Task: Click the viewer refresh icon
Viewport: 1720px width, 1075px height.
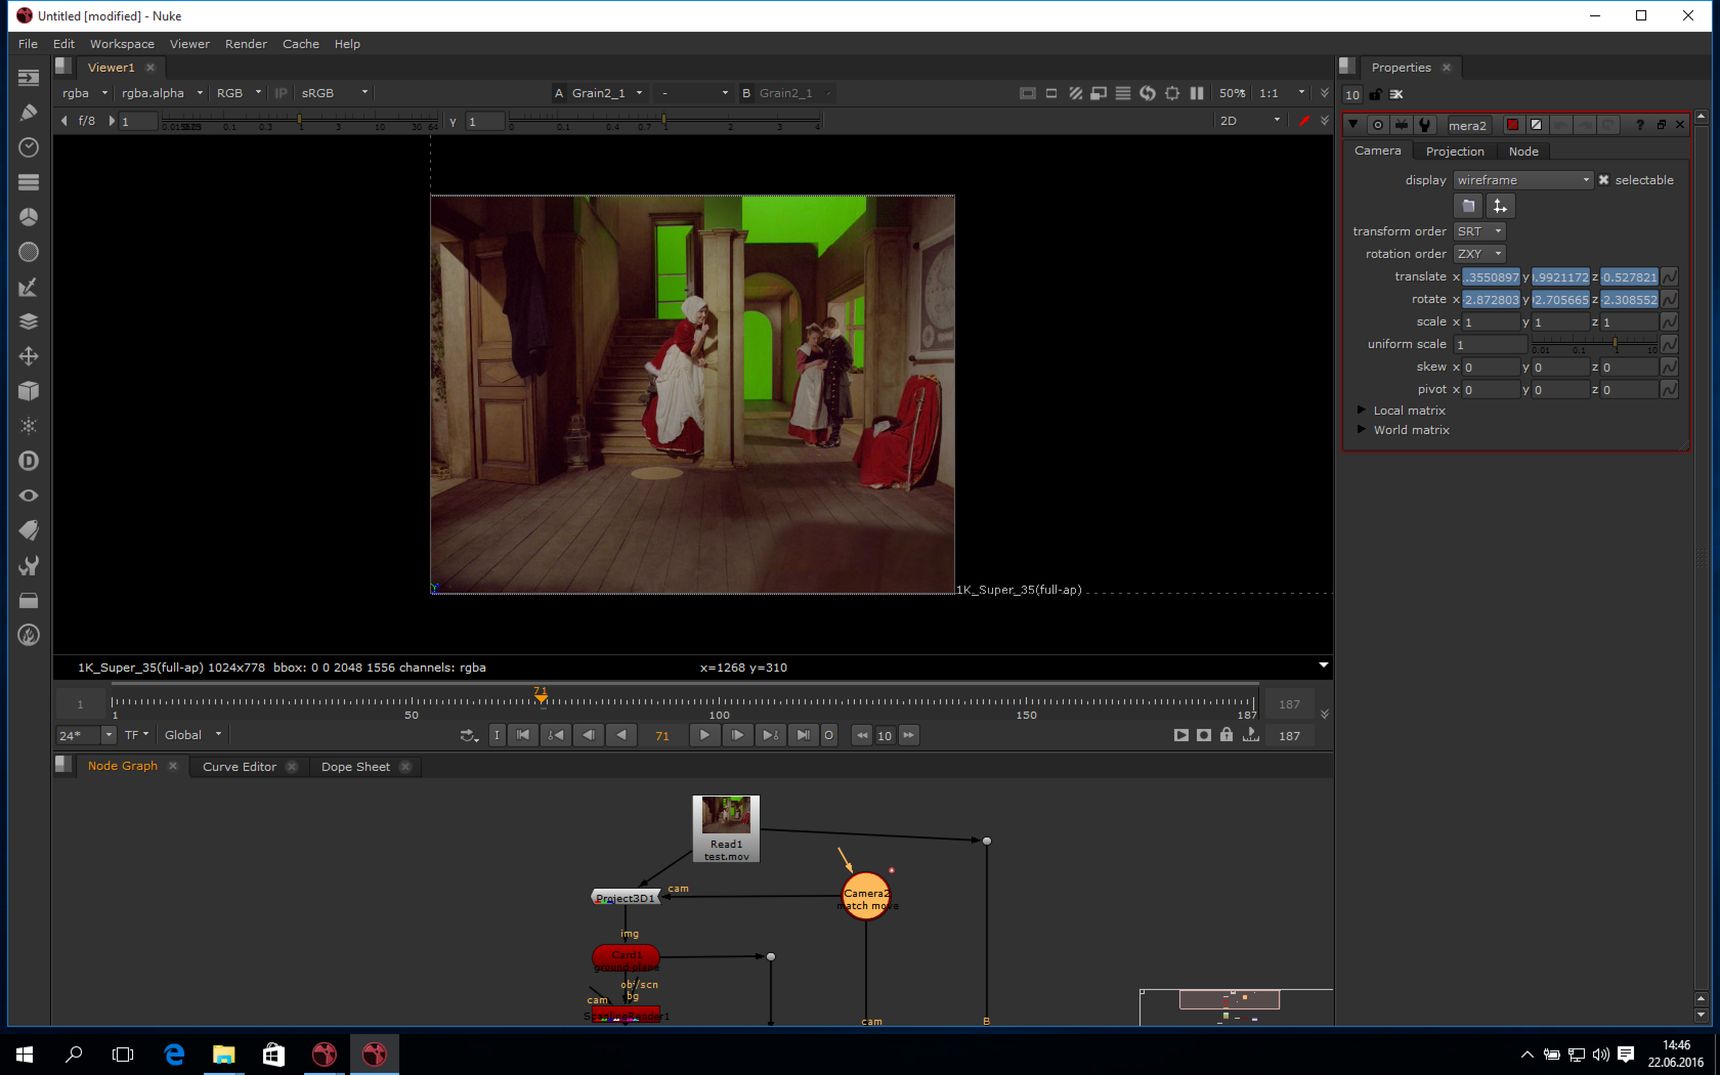Action: pyautogui.click(x=1148, y=93)
